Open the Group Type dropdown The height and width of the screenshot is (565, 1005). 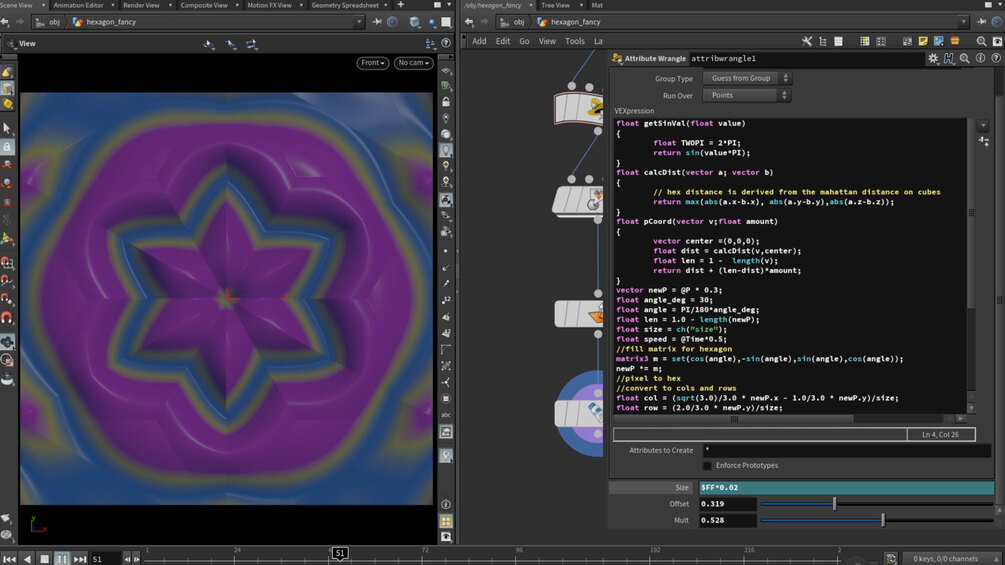click(746, 78)
